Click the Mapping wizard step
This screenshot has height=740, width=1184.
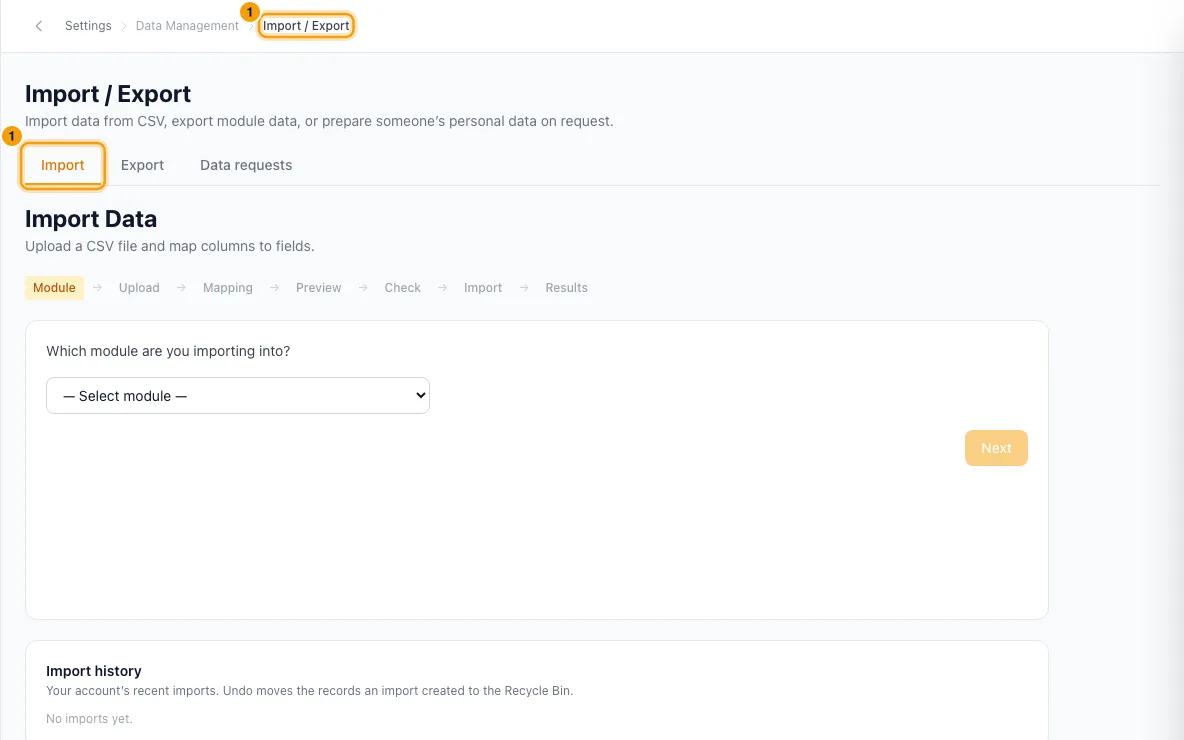pos(227,288)
